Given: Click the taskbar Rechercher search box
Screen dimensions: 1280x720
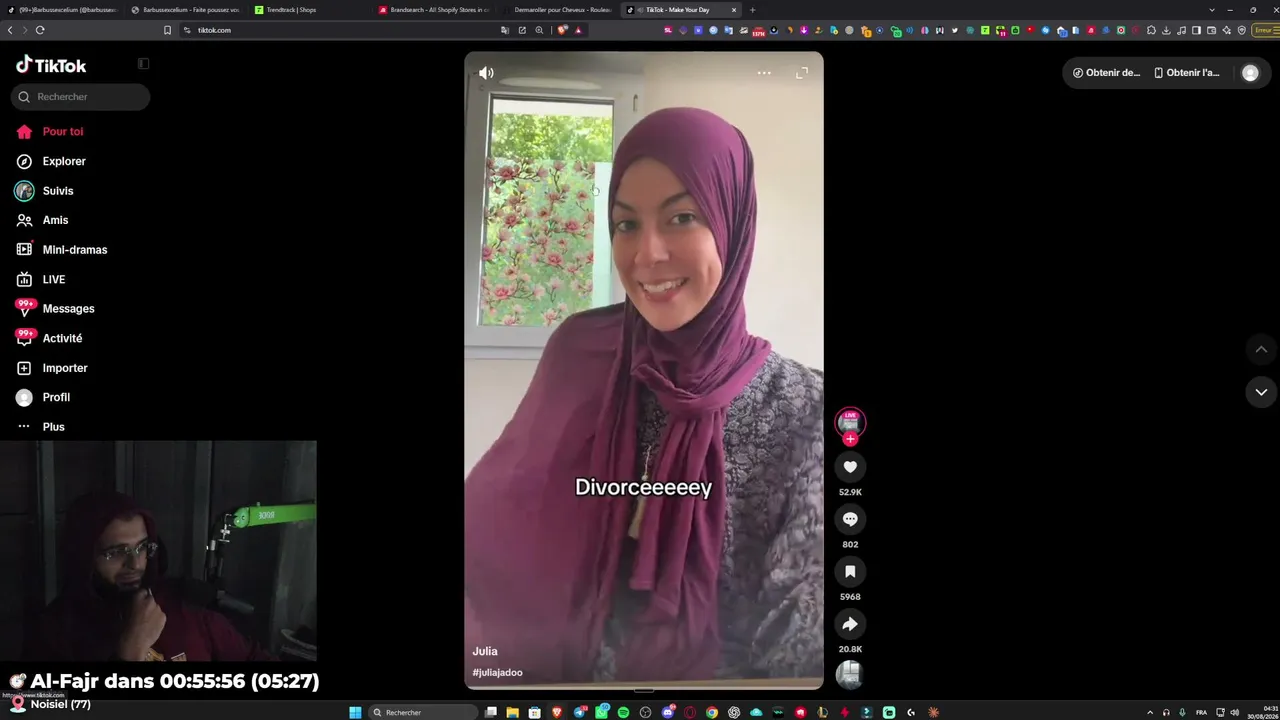Looking at the screenshot, I should coord(423,712).
